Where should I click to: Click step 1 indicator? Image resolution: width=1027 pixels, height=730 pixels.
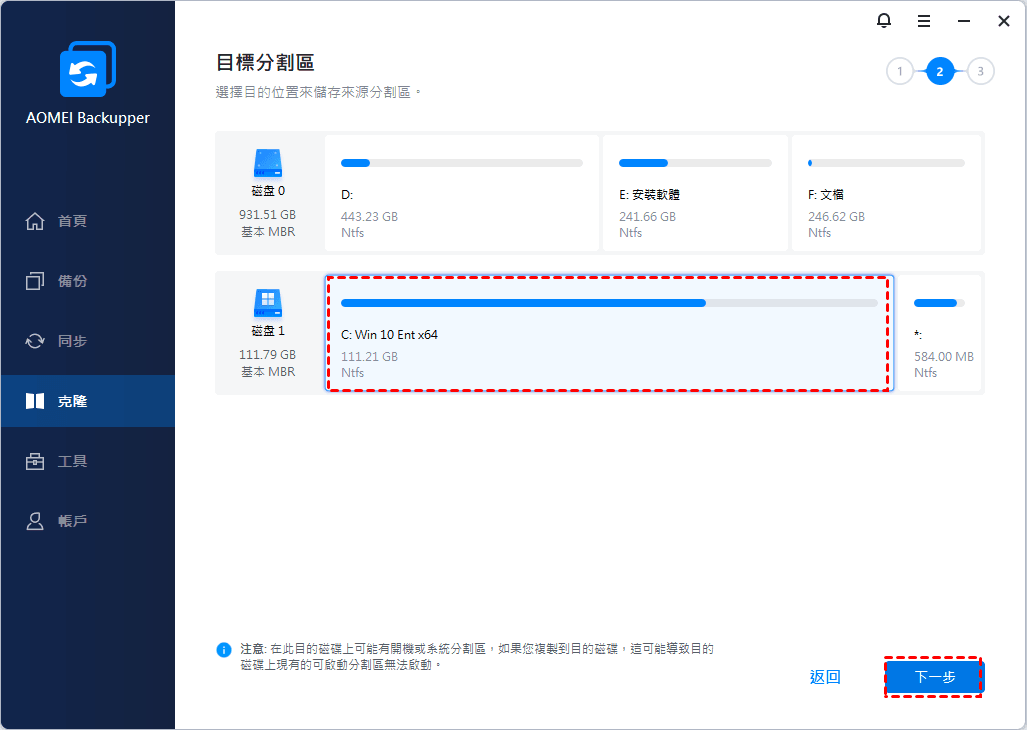click(x=900, y=71)
